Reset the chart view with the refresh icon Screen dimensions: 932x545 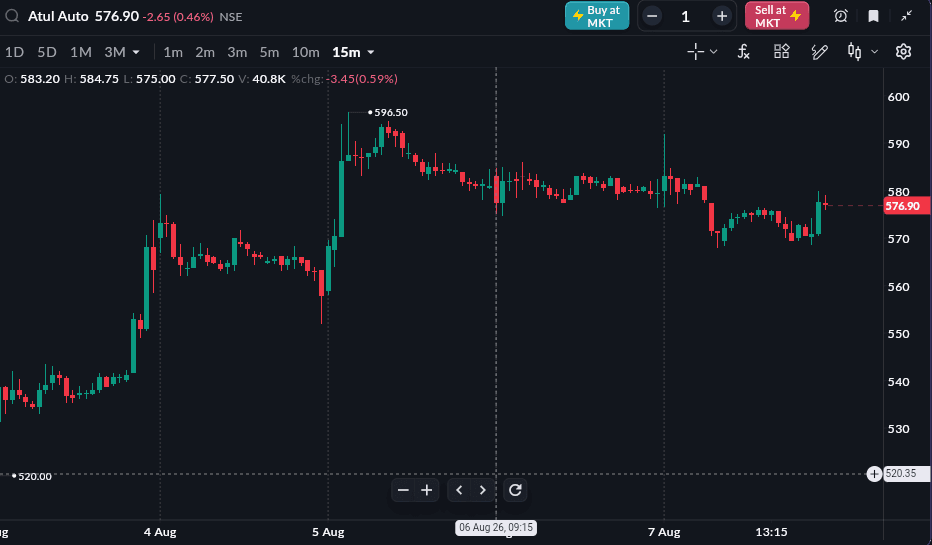tap(515, 490)
